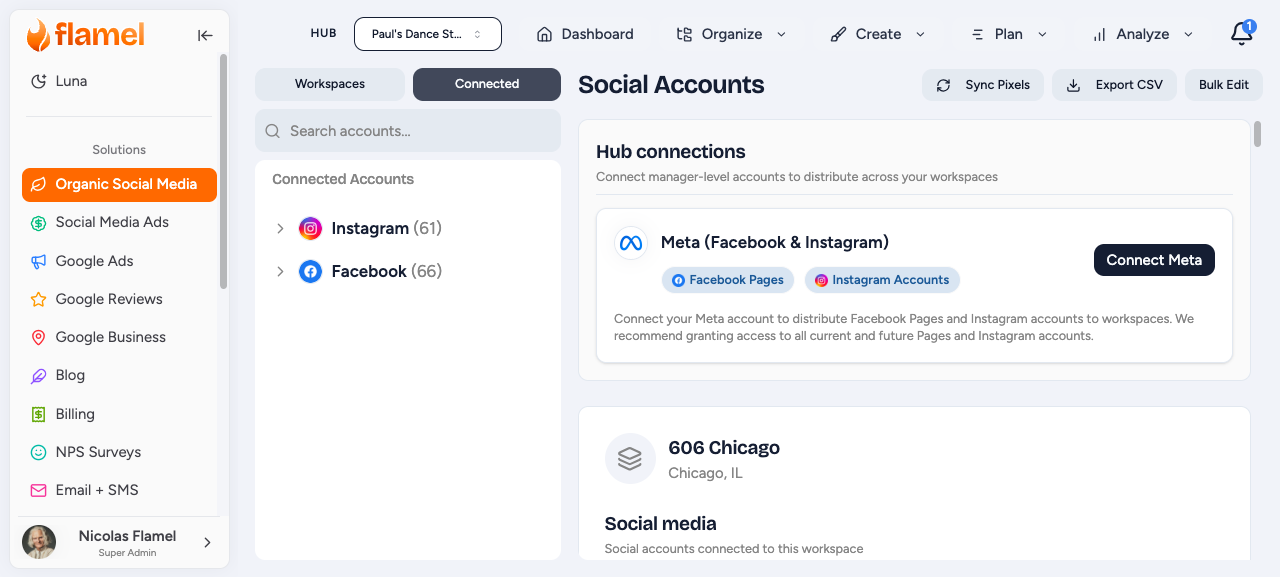1280x577 pixels.
Task: Click the Analyze bar chart icon
Action: [x=1099, y=34]
